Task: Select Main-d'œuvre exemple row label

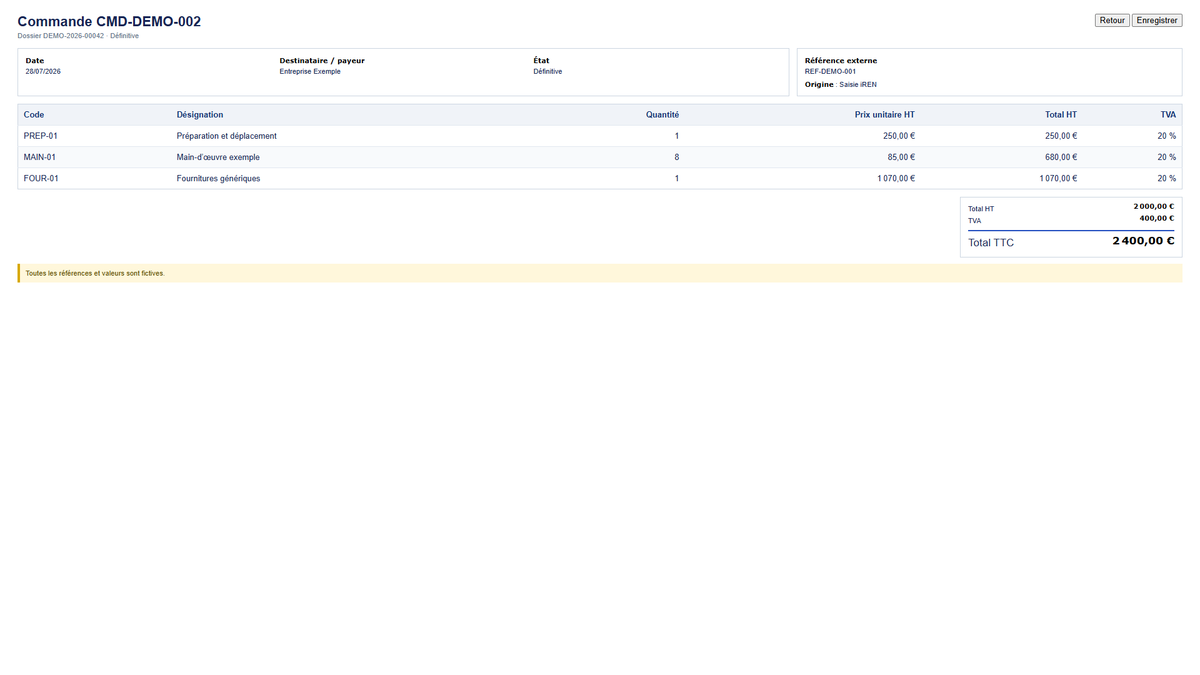Action: 218,157
